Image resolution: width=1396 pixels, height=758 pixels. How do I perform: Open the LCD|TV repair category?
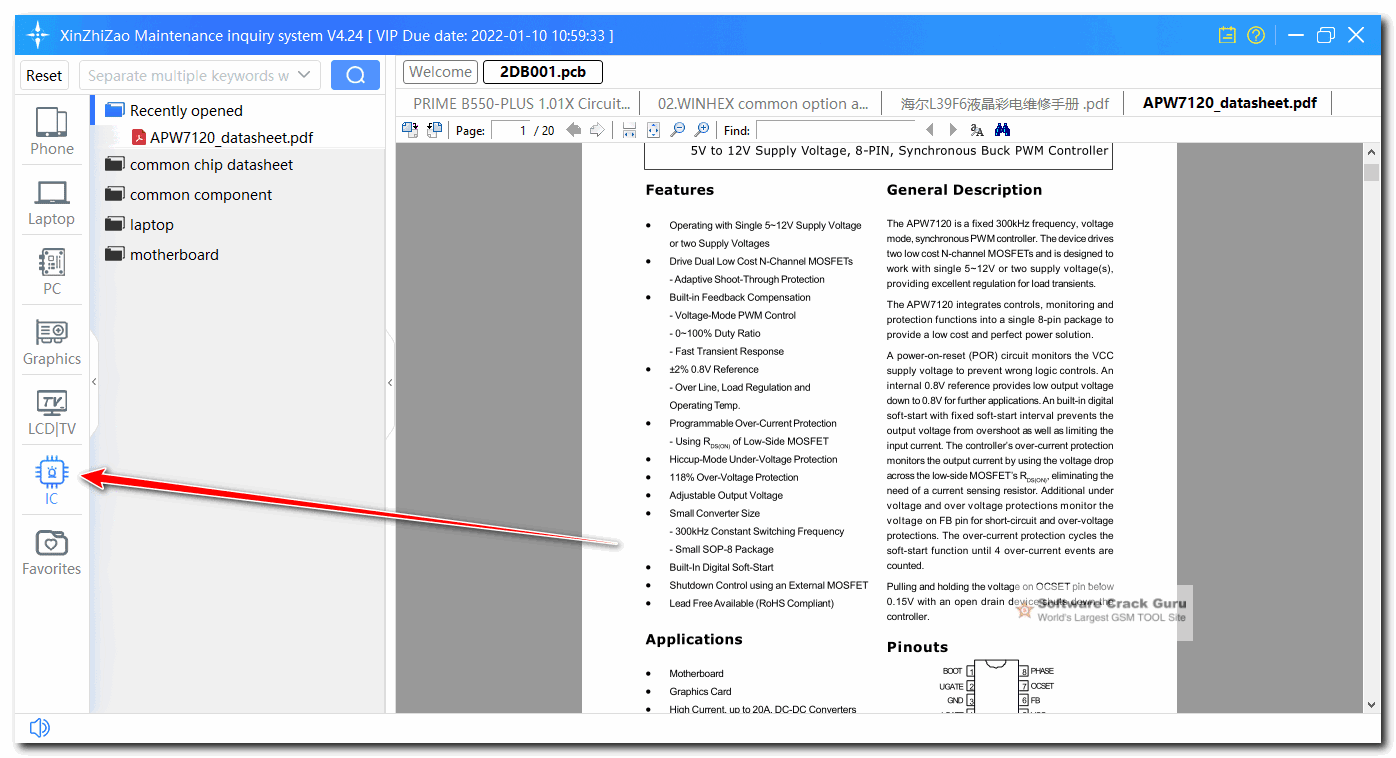(x=51, y=410)
